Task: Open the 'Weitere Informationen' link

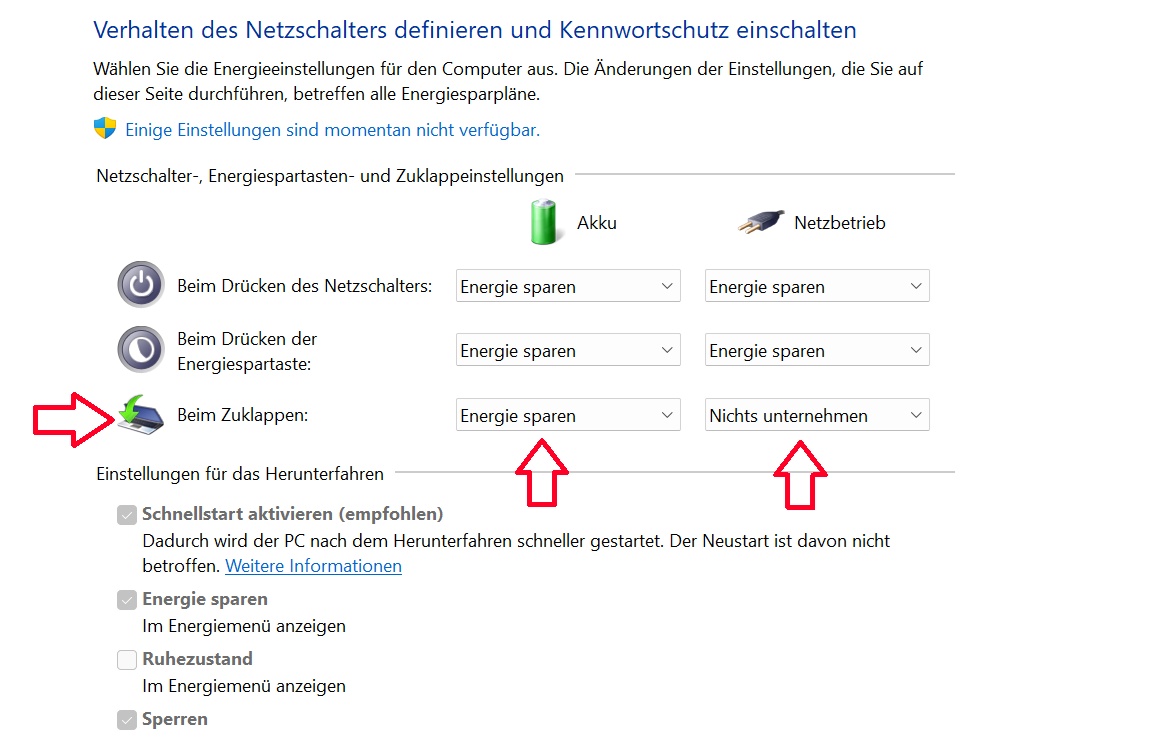Action: pyautogui.click(x=313, y=566)
